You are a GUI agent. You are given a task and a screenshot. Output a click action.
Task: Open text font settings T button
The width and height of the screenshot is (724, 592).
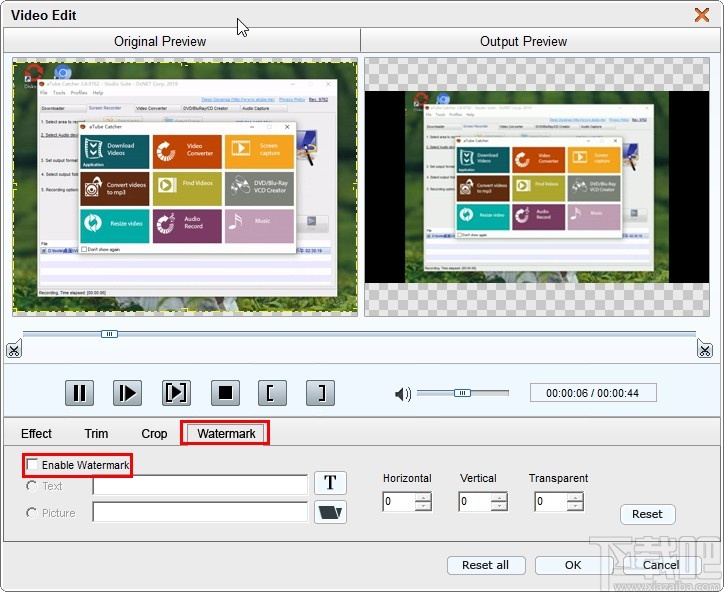[330, 483]
